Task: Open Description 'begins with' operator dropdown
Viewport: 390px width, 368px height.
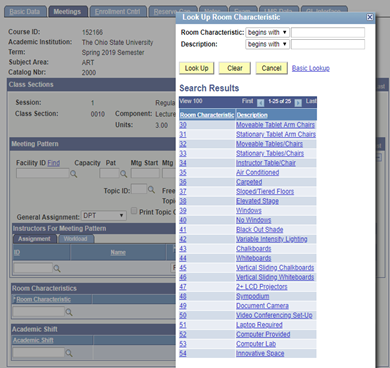Action: pyautogui.click(x=267, y=44)
